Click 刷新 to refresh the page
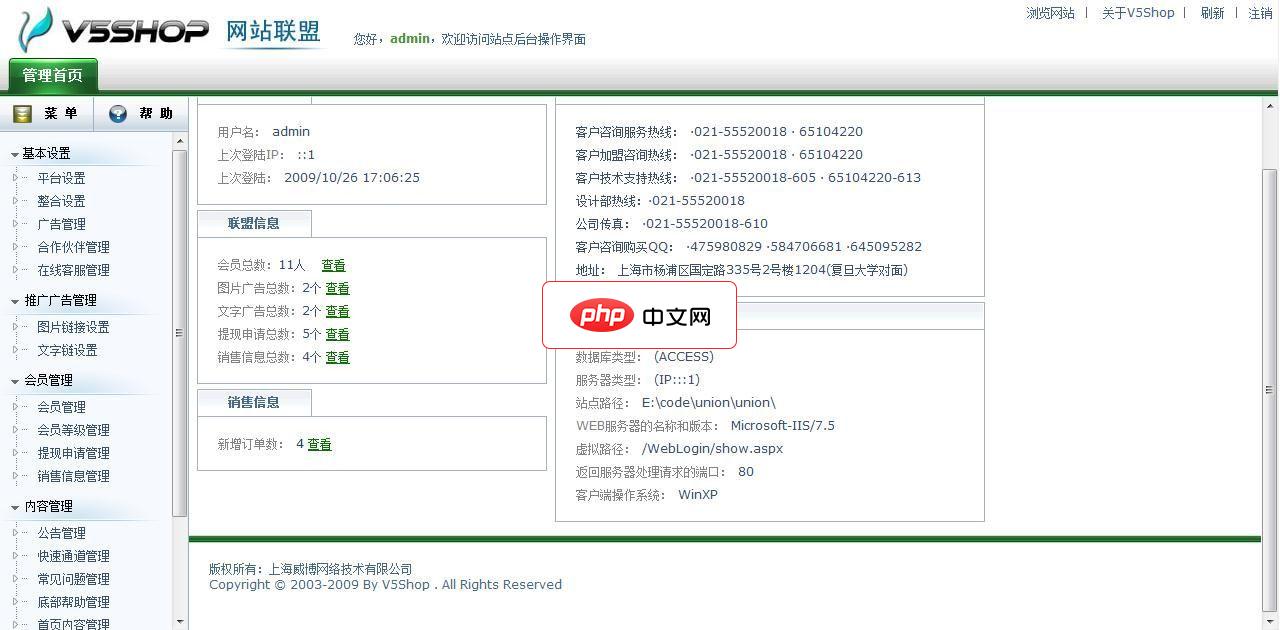The width and height of the screenshot is (1280, 630). tap(1211, 13)
